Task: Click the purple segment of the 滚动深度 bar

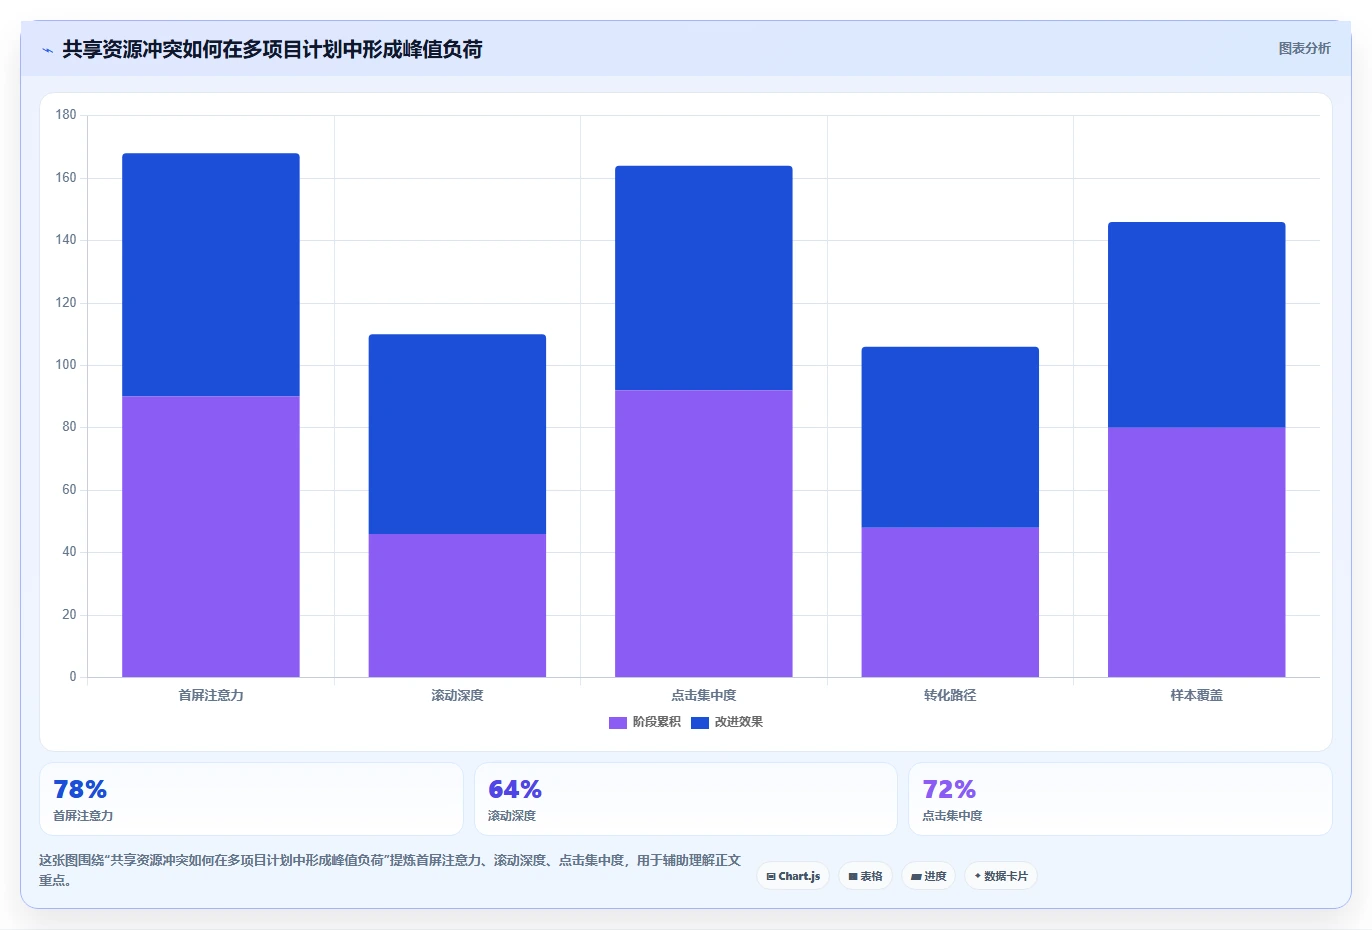Action: [457, 605]
